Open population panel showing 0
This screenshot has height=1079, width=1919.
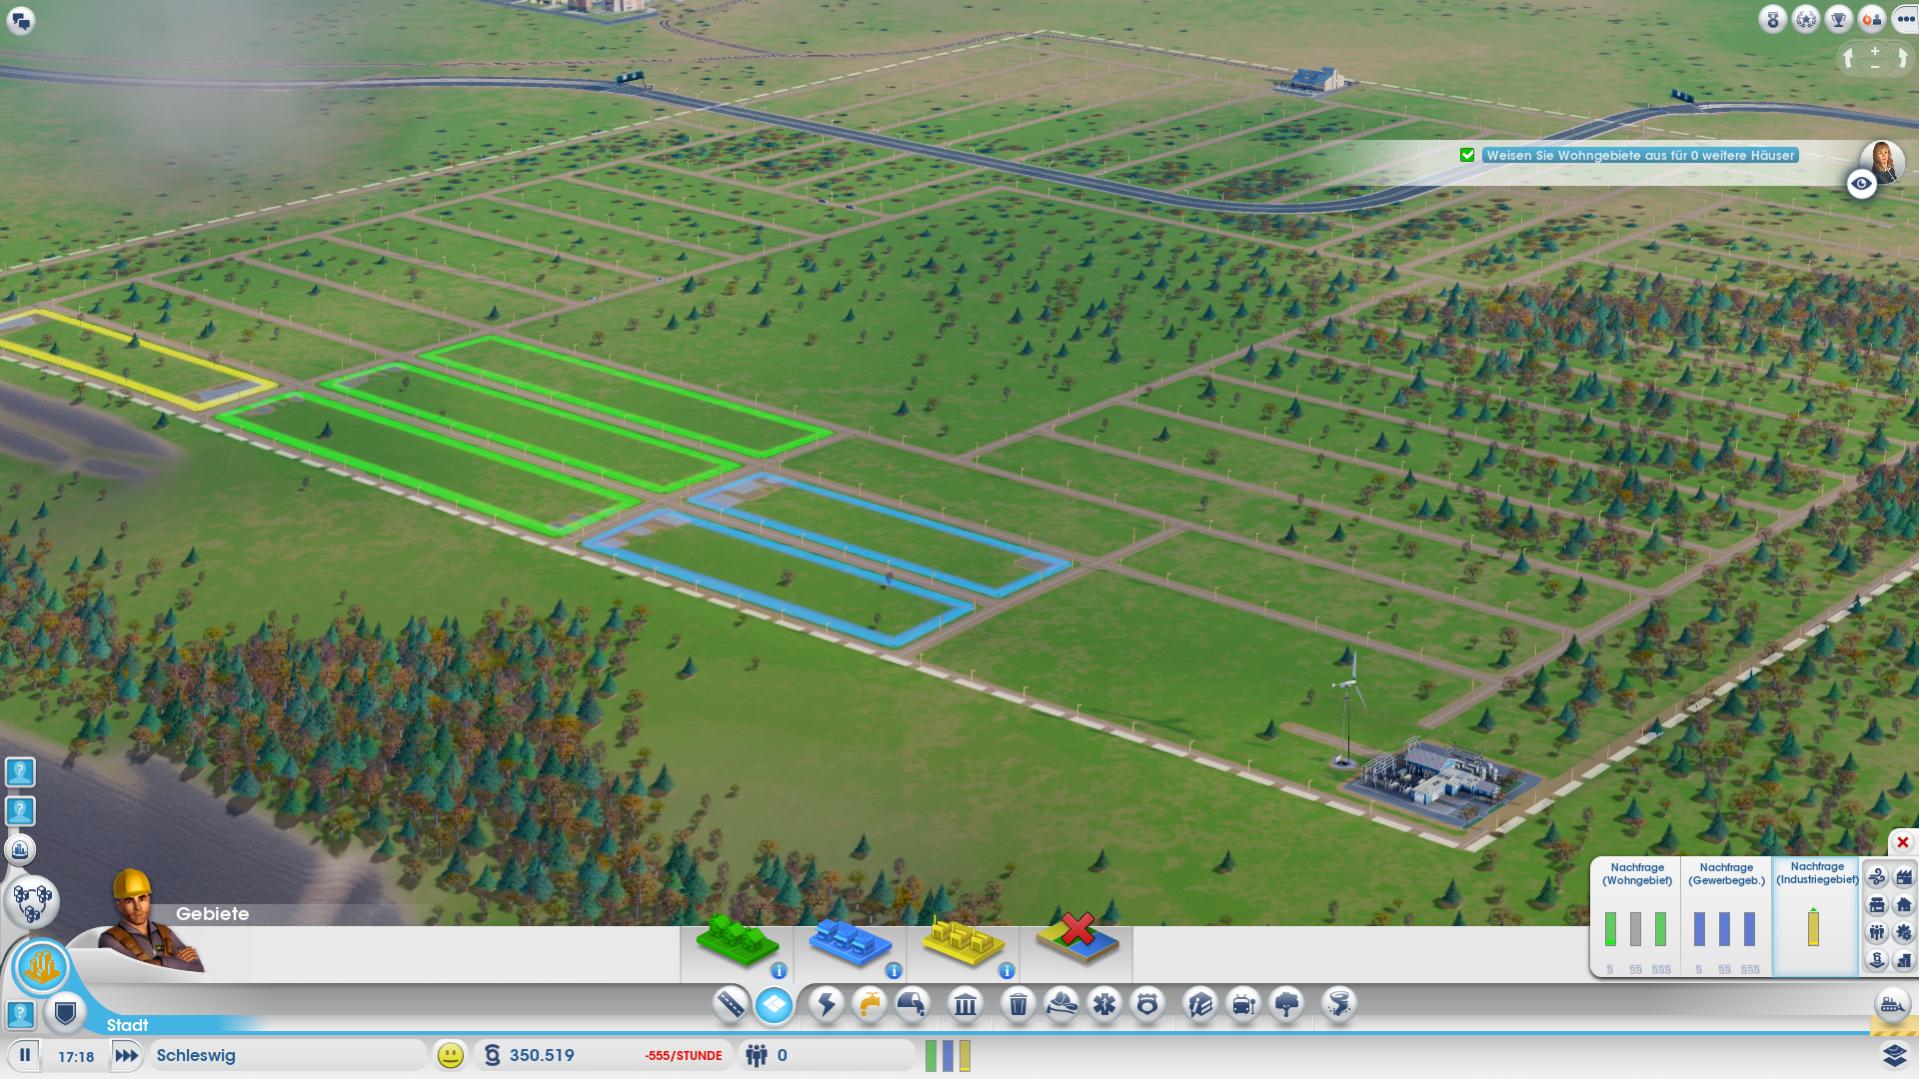pyautogui.click(x=826, y=1055)
